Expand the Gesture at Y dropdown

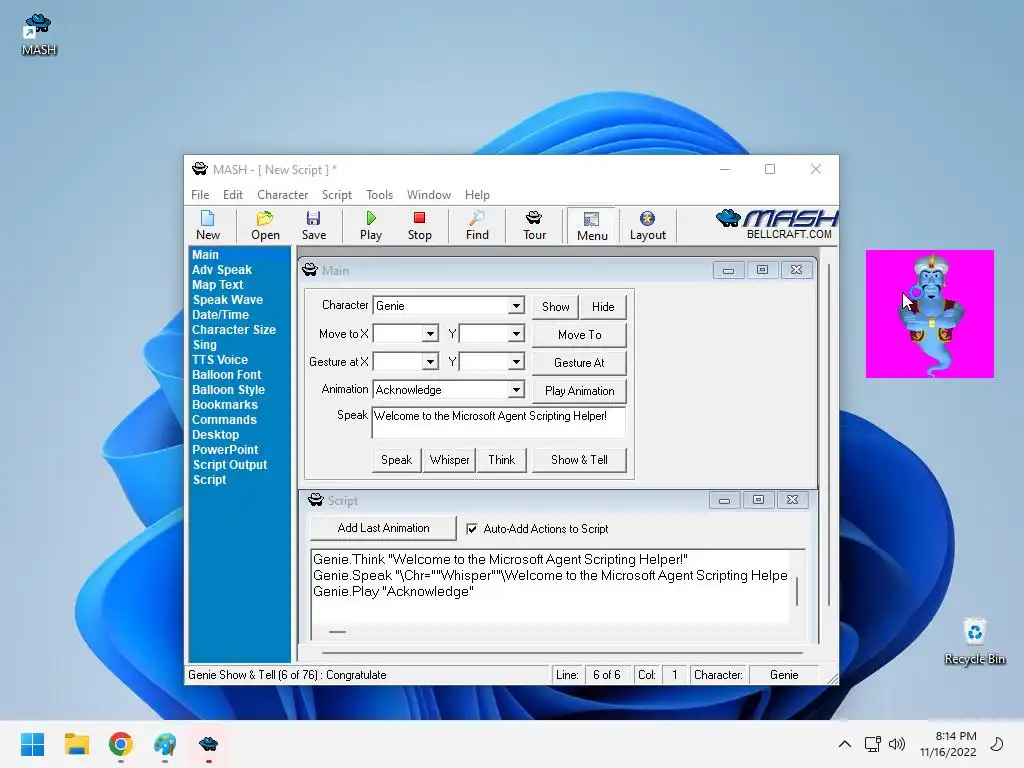516,362
